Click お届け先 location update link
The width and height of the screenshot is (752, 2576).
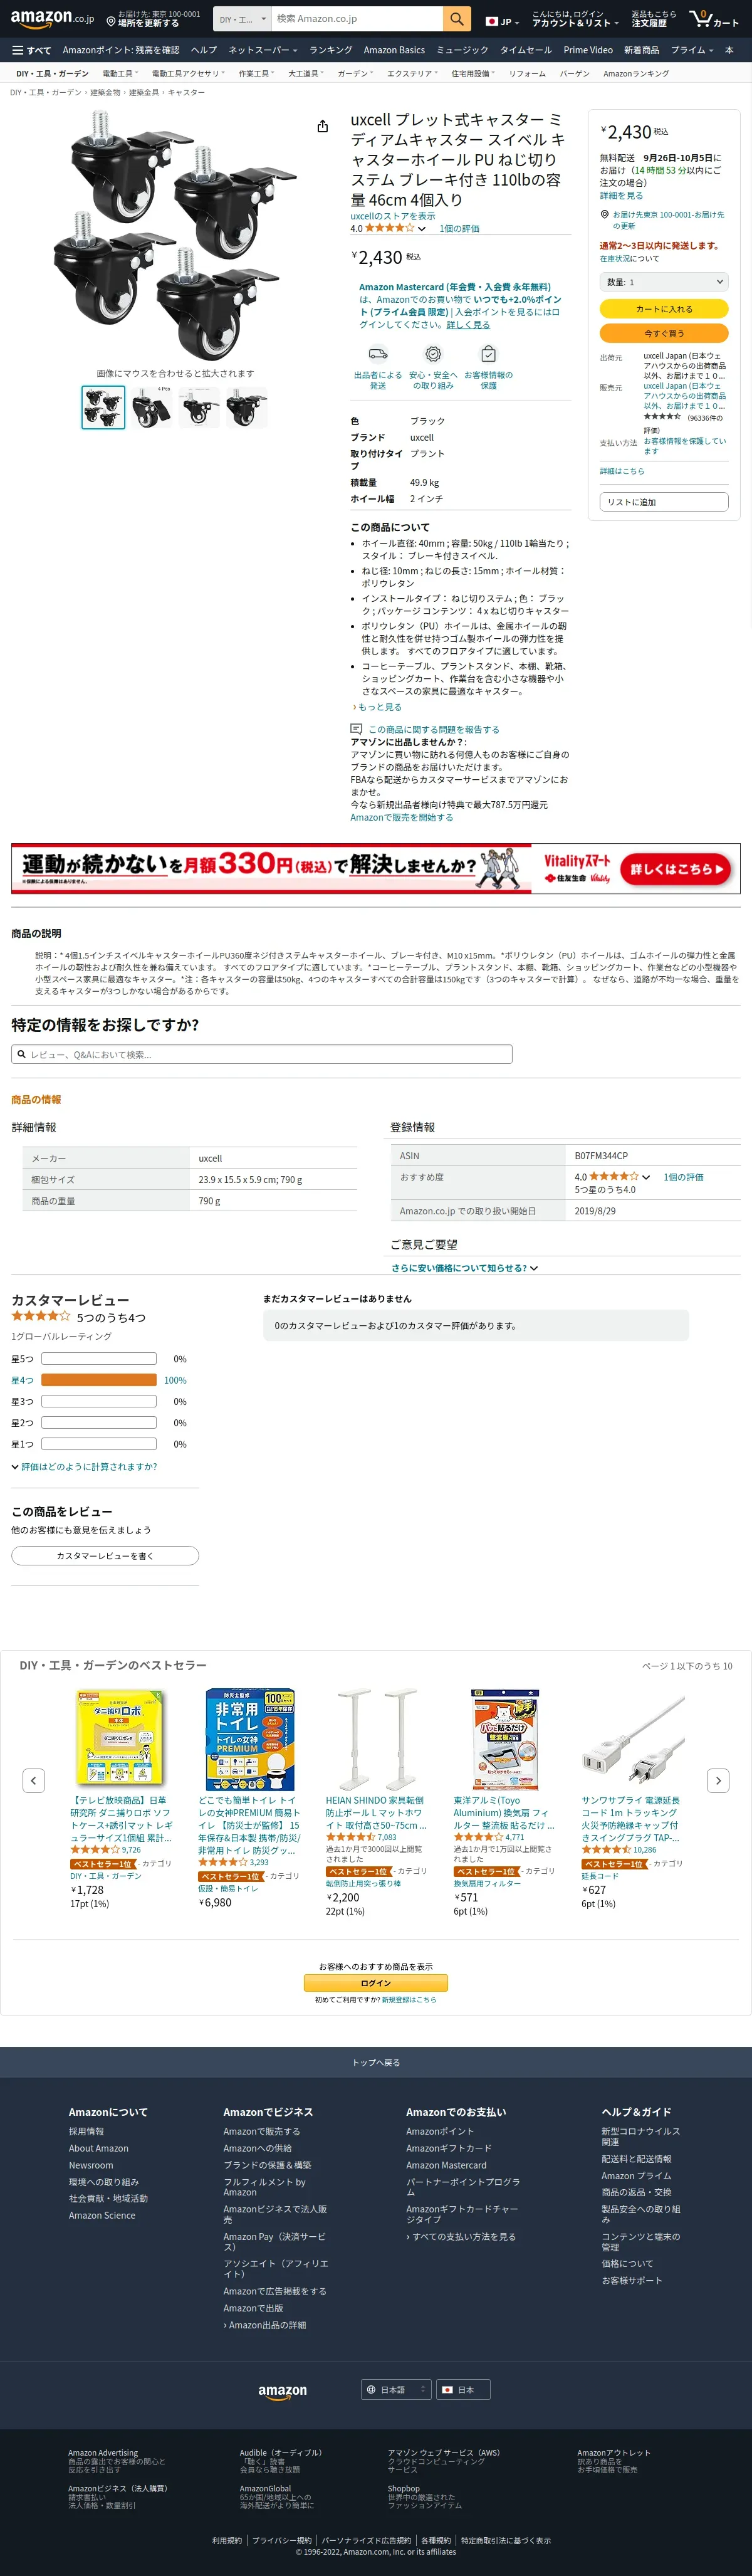668,220
